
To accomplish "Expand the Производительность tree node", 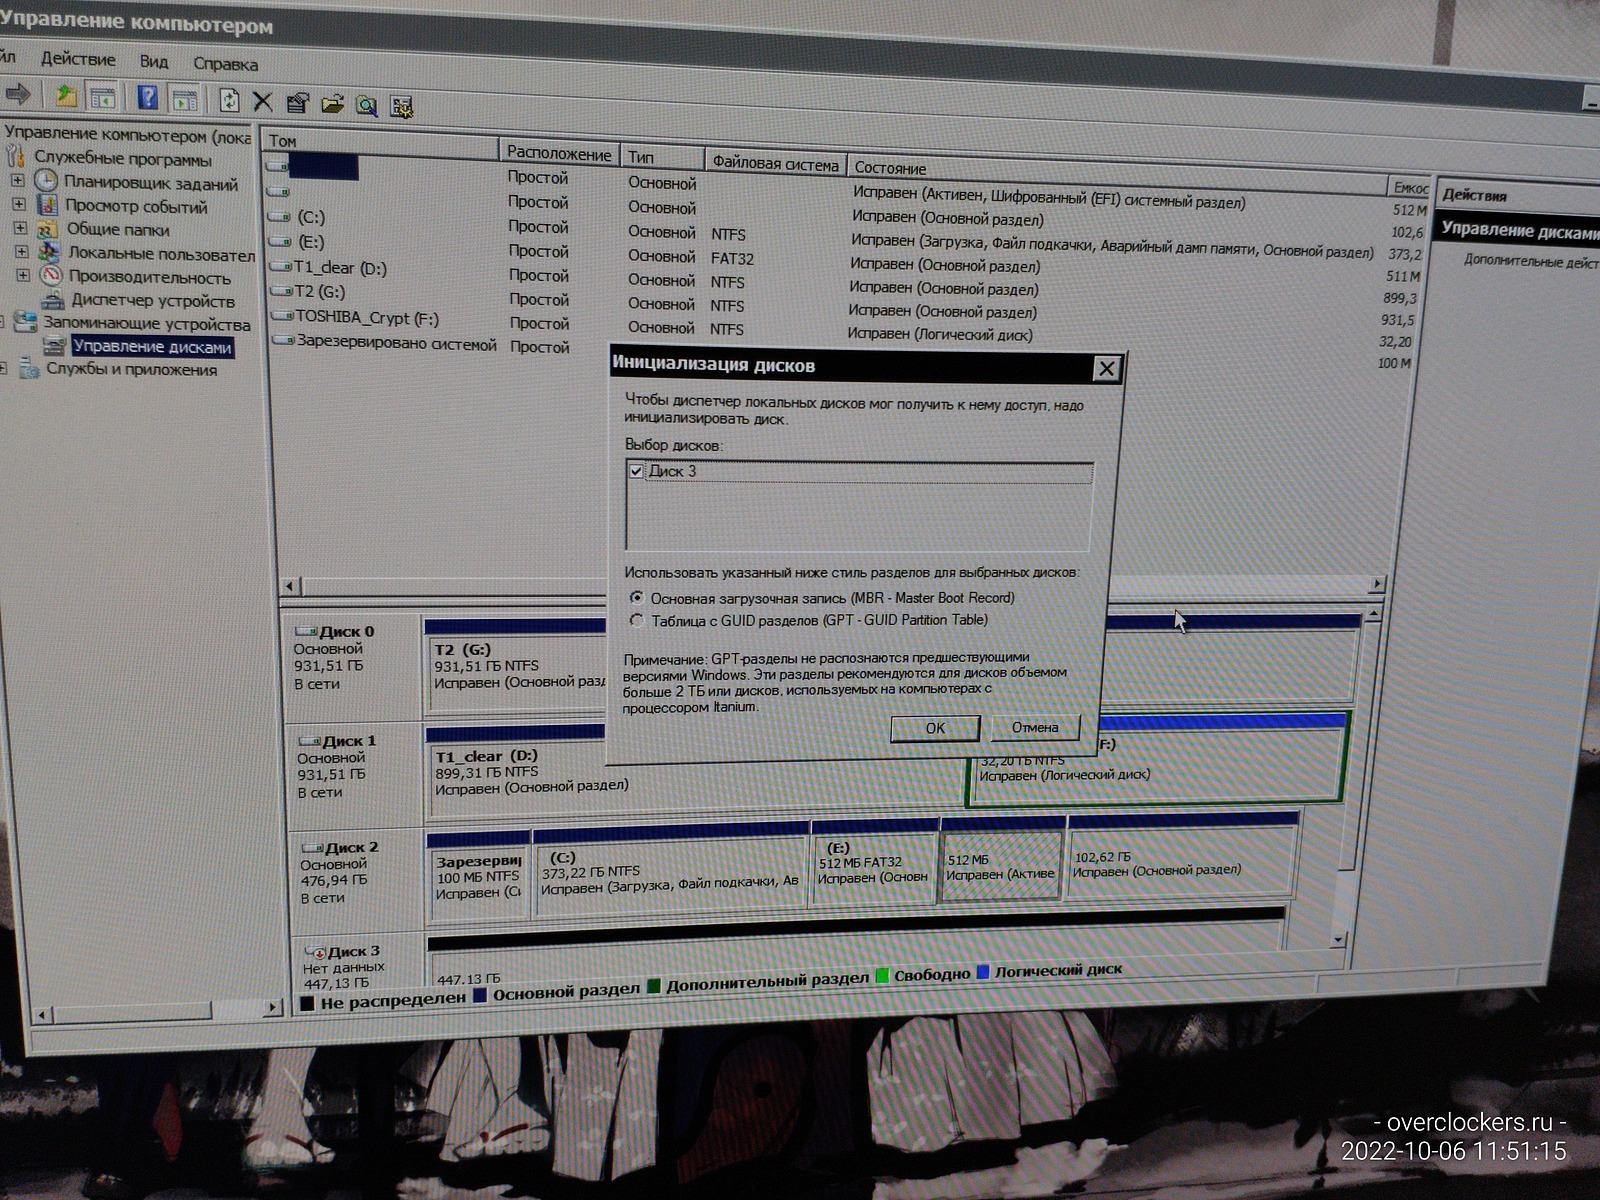I will pyautogui.click(x=22, y=275).
